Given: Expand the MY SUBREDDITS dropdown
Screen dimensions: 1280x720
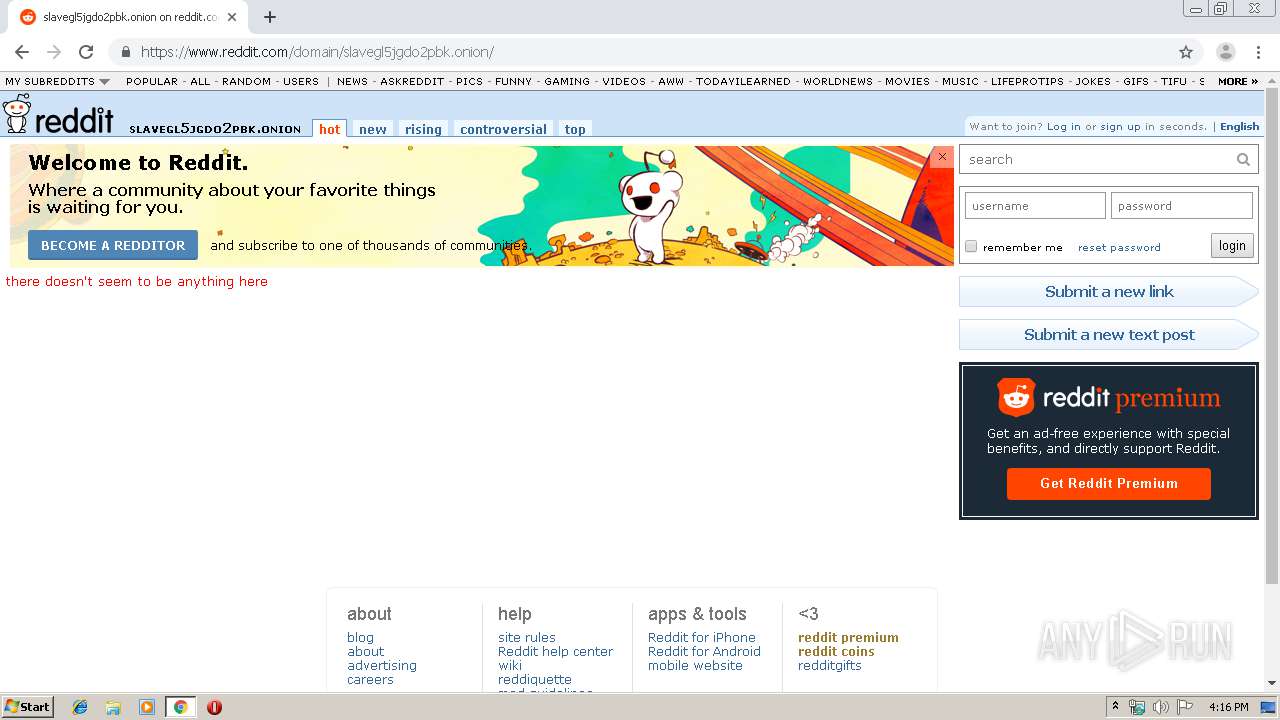Looking at the screenshot, I should coord(57,81).
